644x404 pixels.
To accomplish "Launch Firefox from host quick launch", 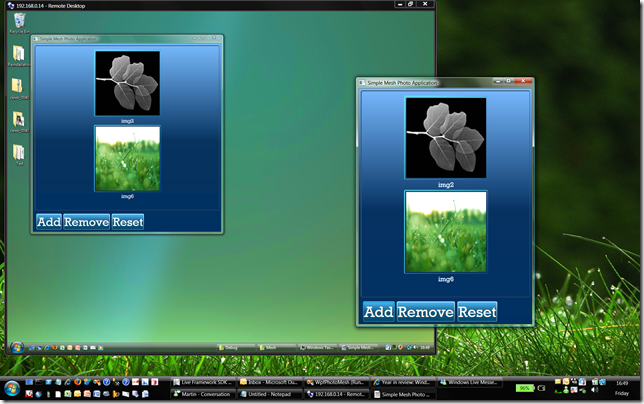I will [78, 382].
